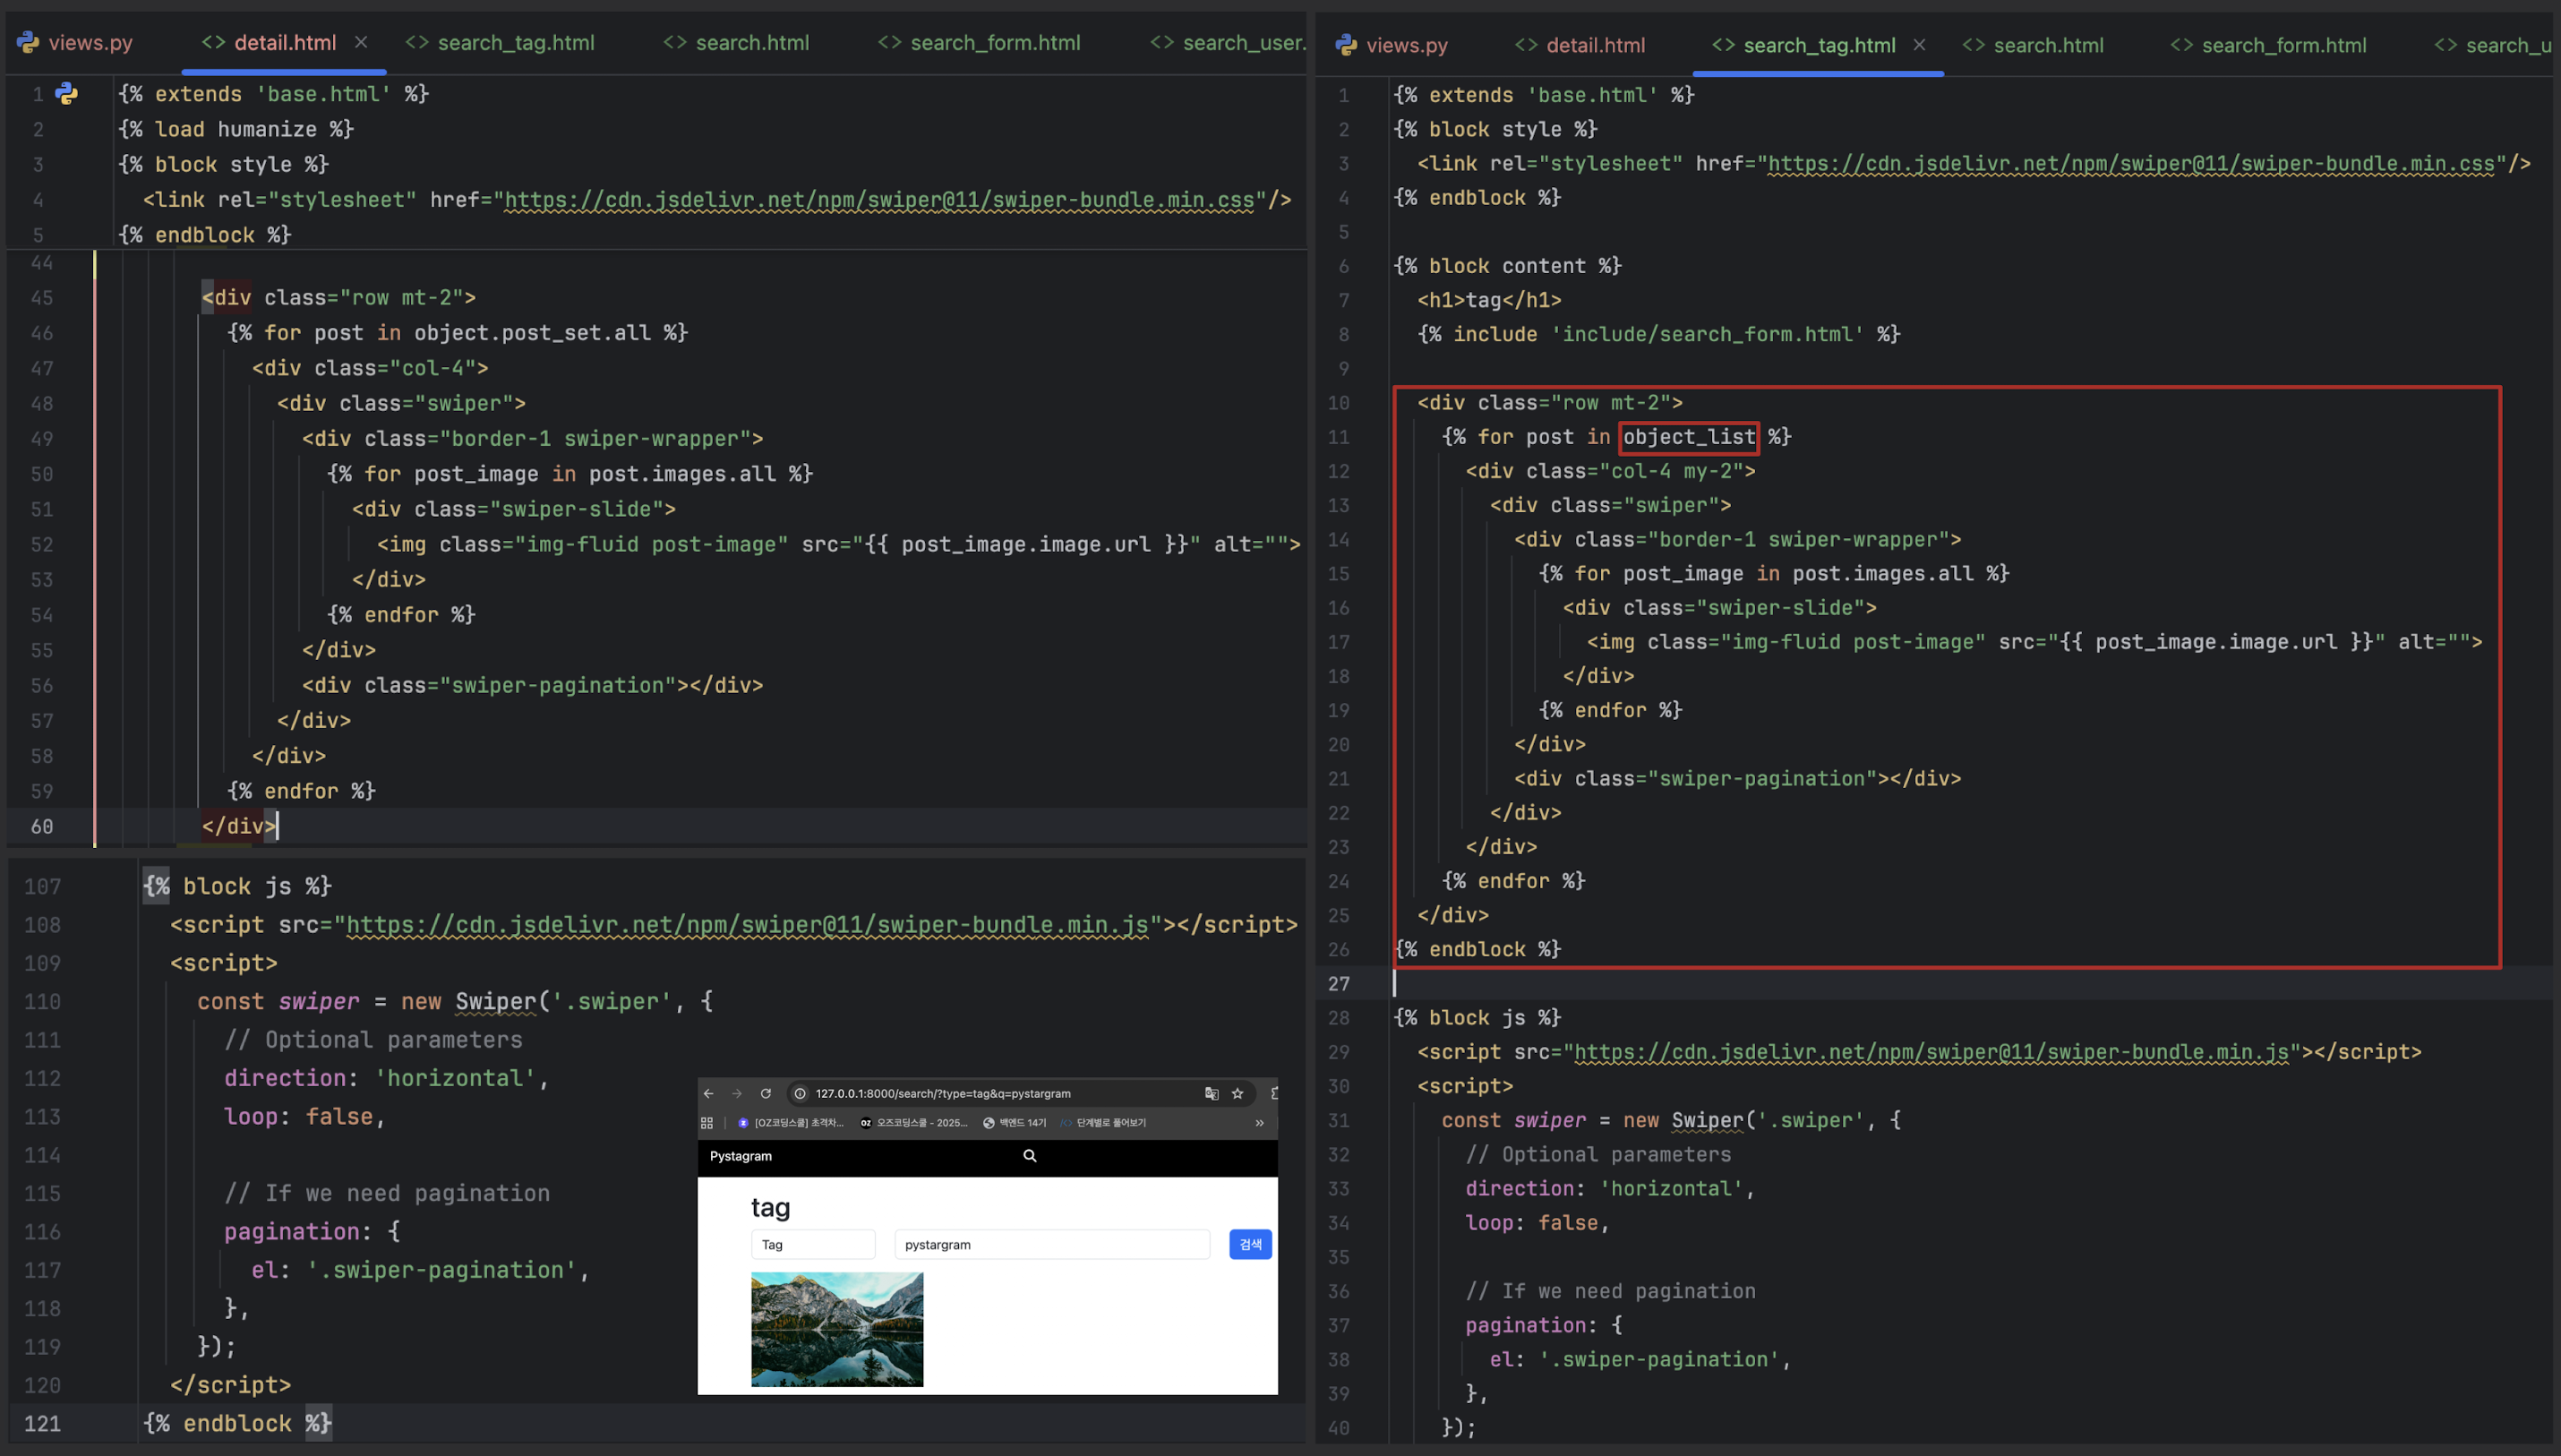Open the Tag search type dropdown

[812, 1244]
